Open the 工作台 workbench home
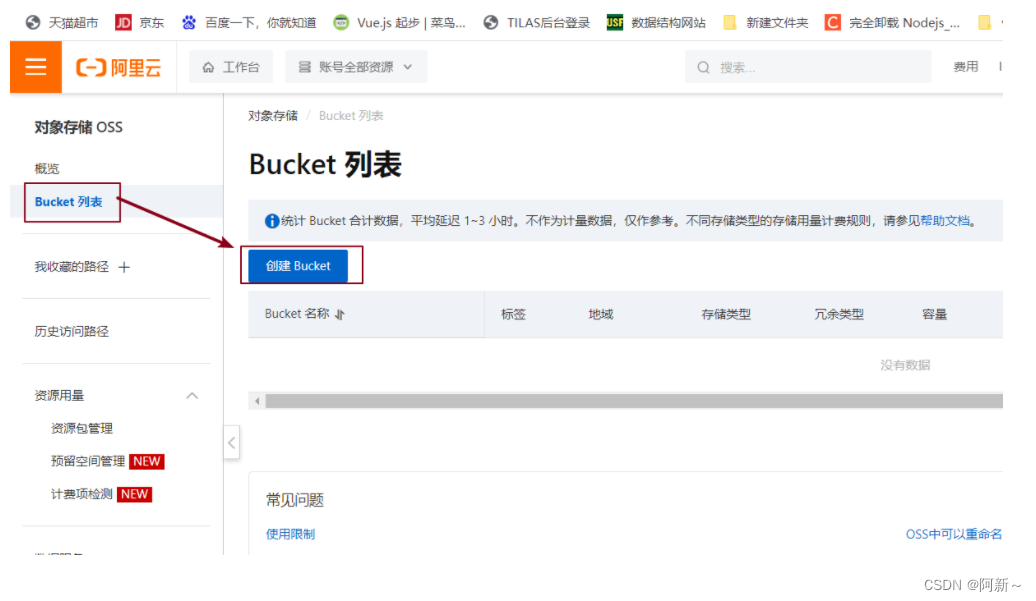 click(x=231, y=67)
